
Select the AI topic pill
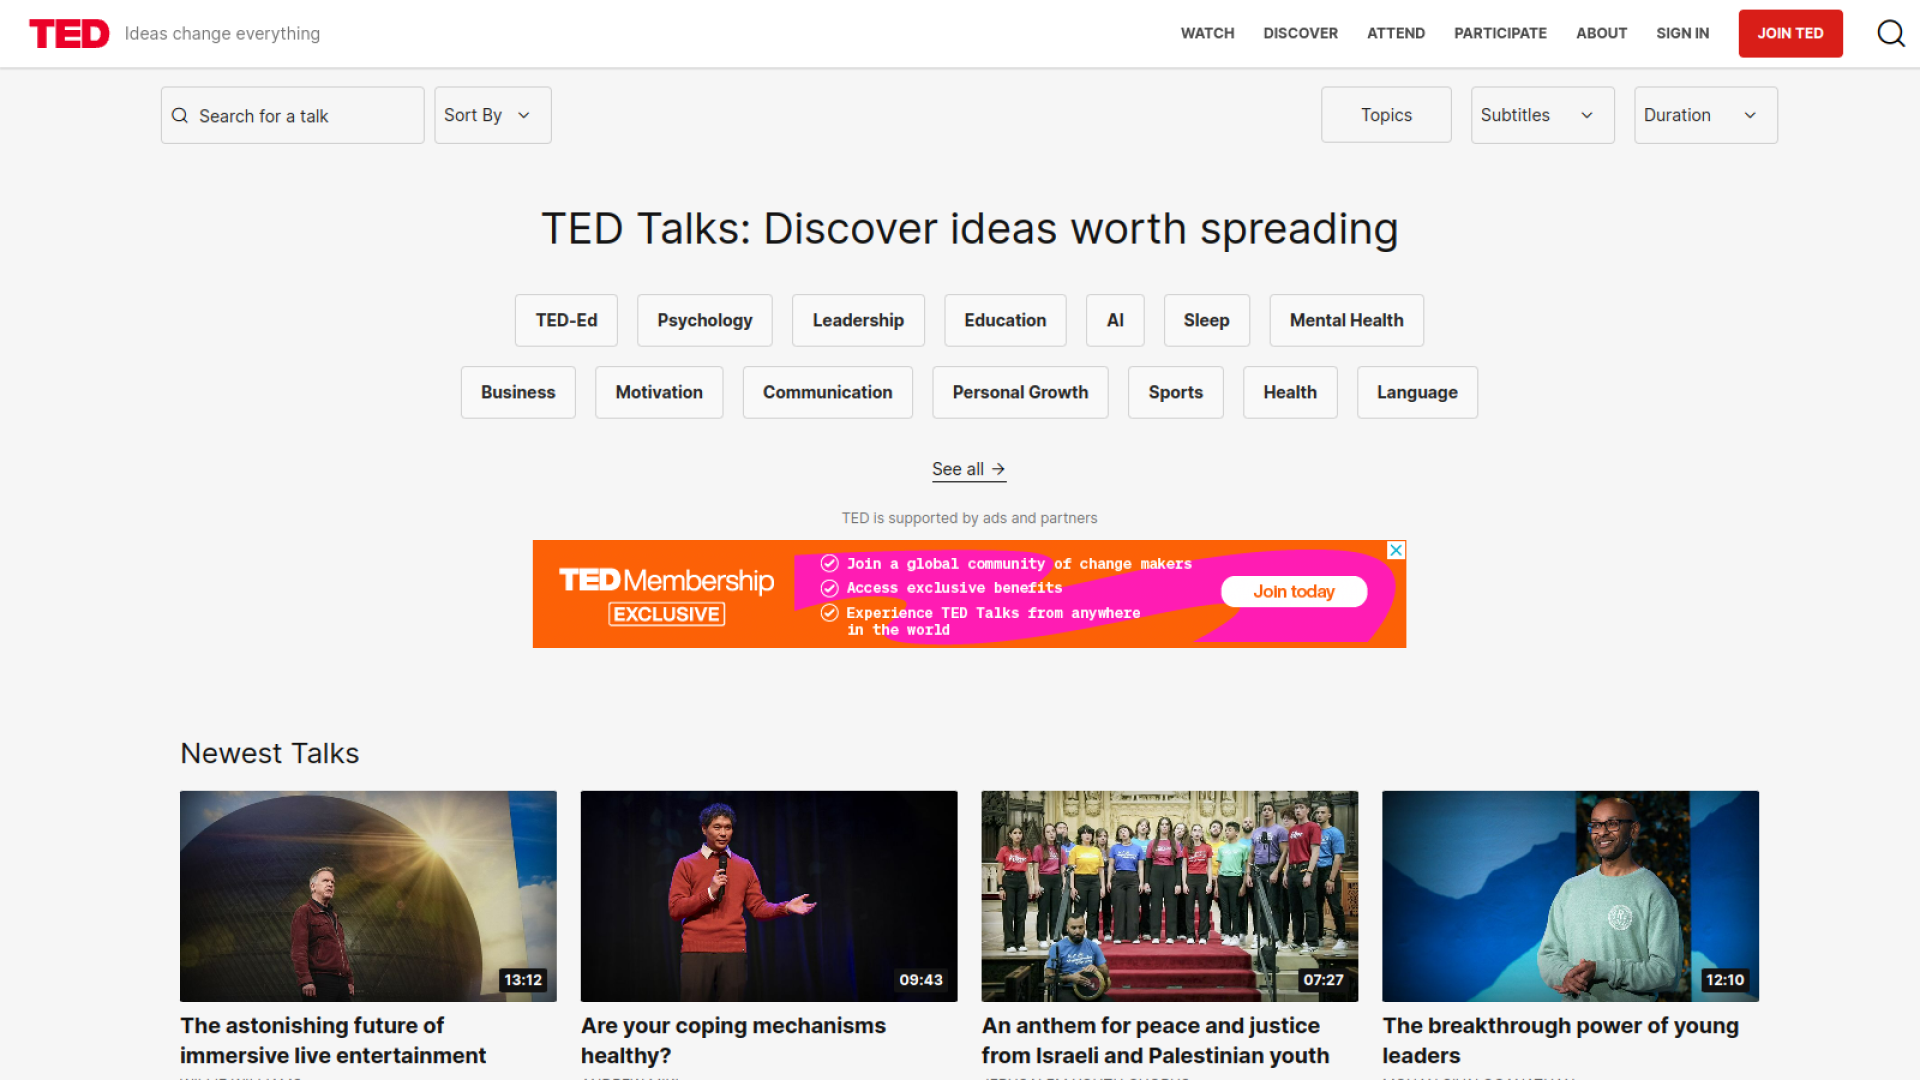[x=1114, y=320]
